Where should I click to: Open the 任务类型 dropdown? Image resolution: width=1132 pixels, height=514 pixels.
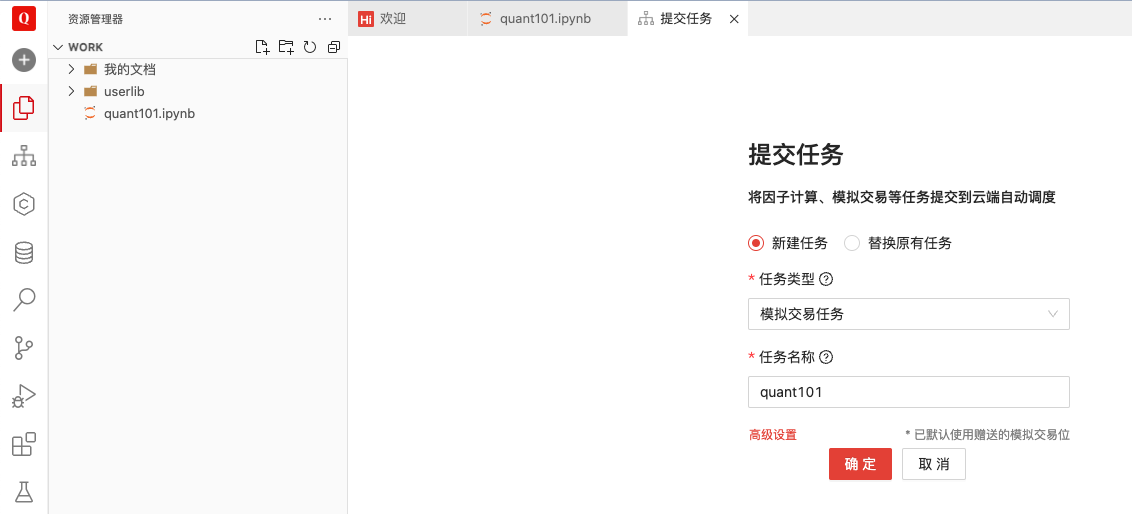coord(908,314)
